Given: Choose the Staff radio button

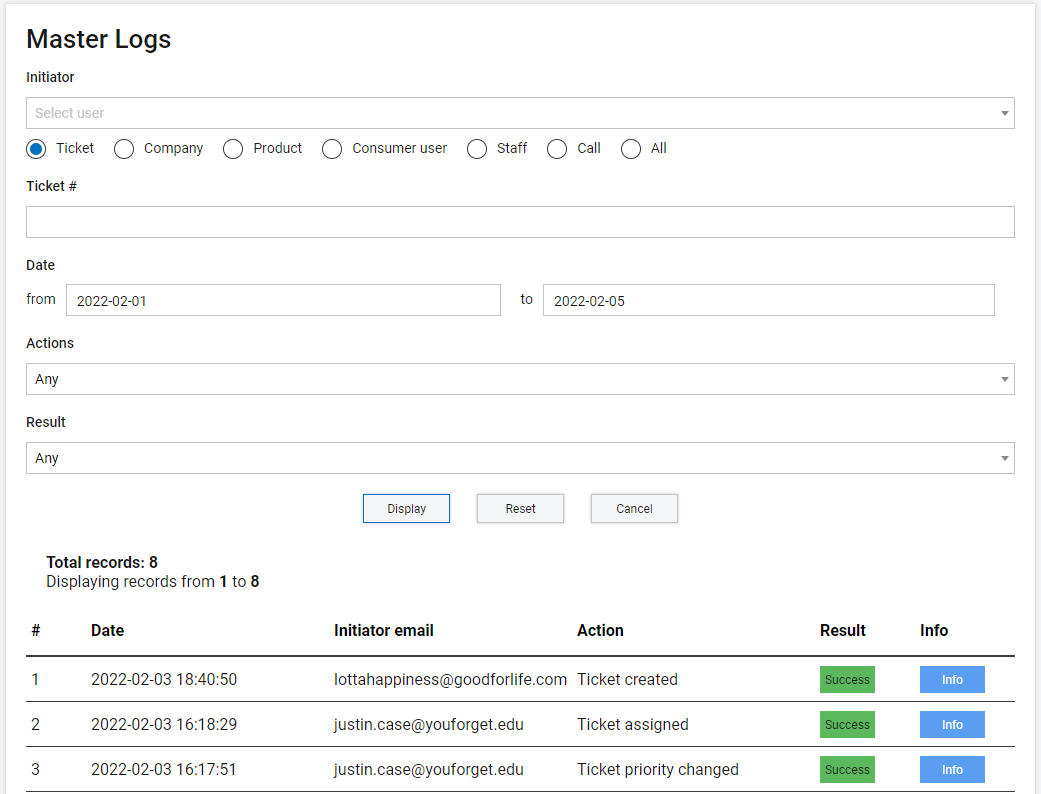Looking at the screenshot, I should click(x=477, y=149).
